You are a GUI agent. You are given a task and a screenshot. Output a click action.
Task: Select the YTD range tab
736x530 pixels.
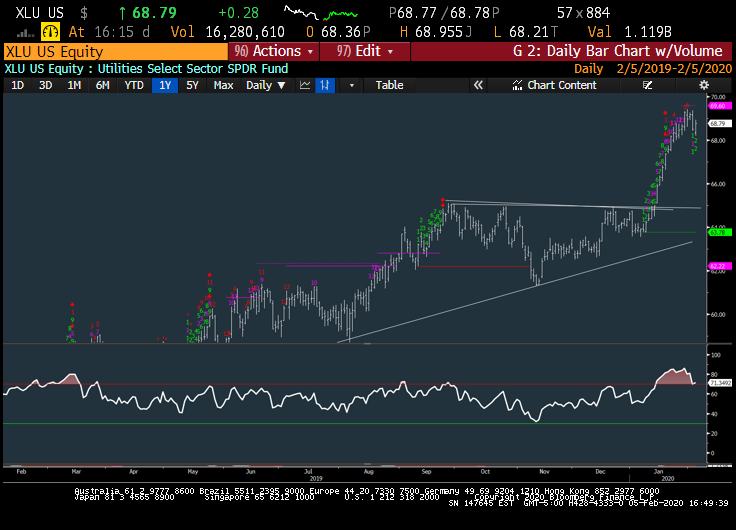point(134,85)
